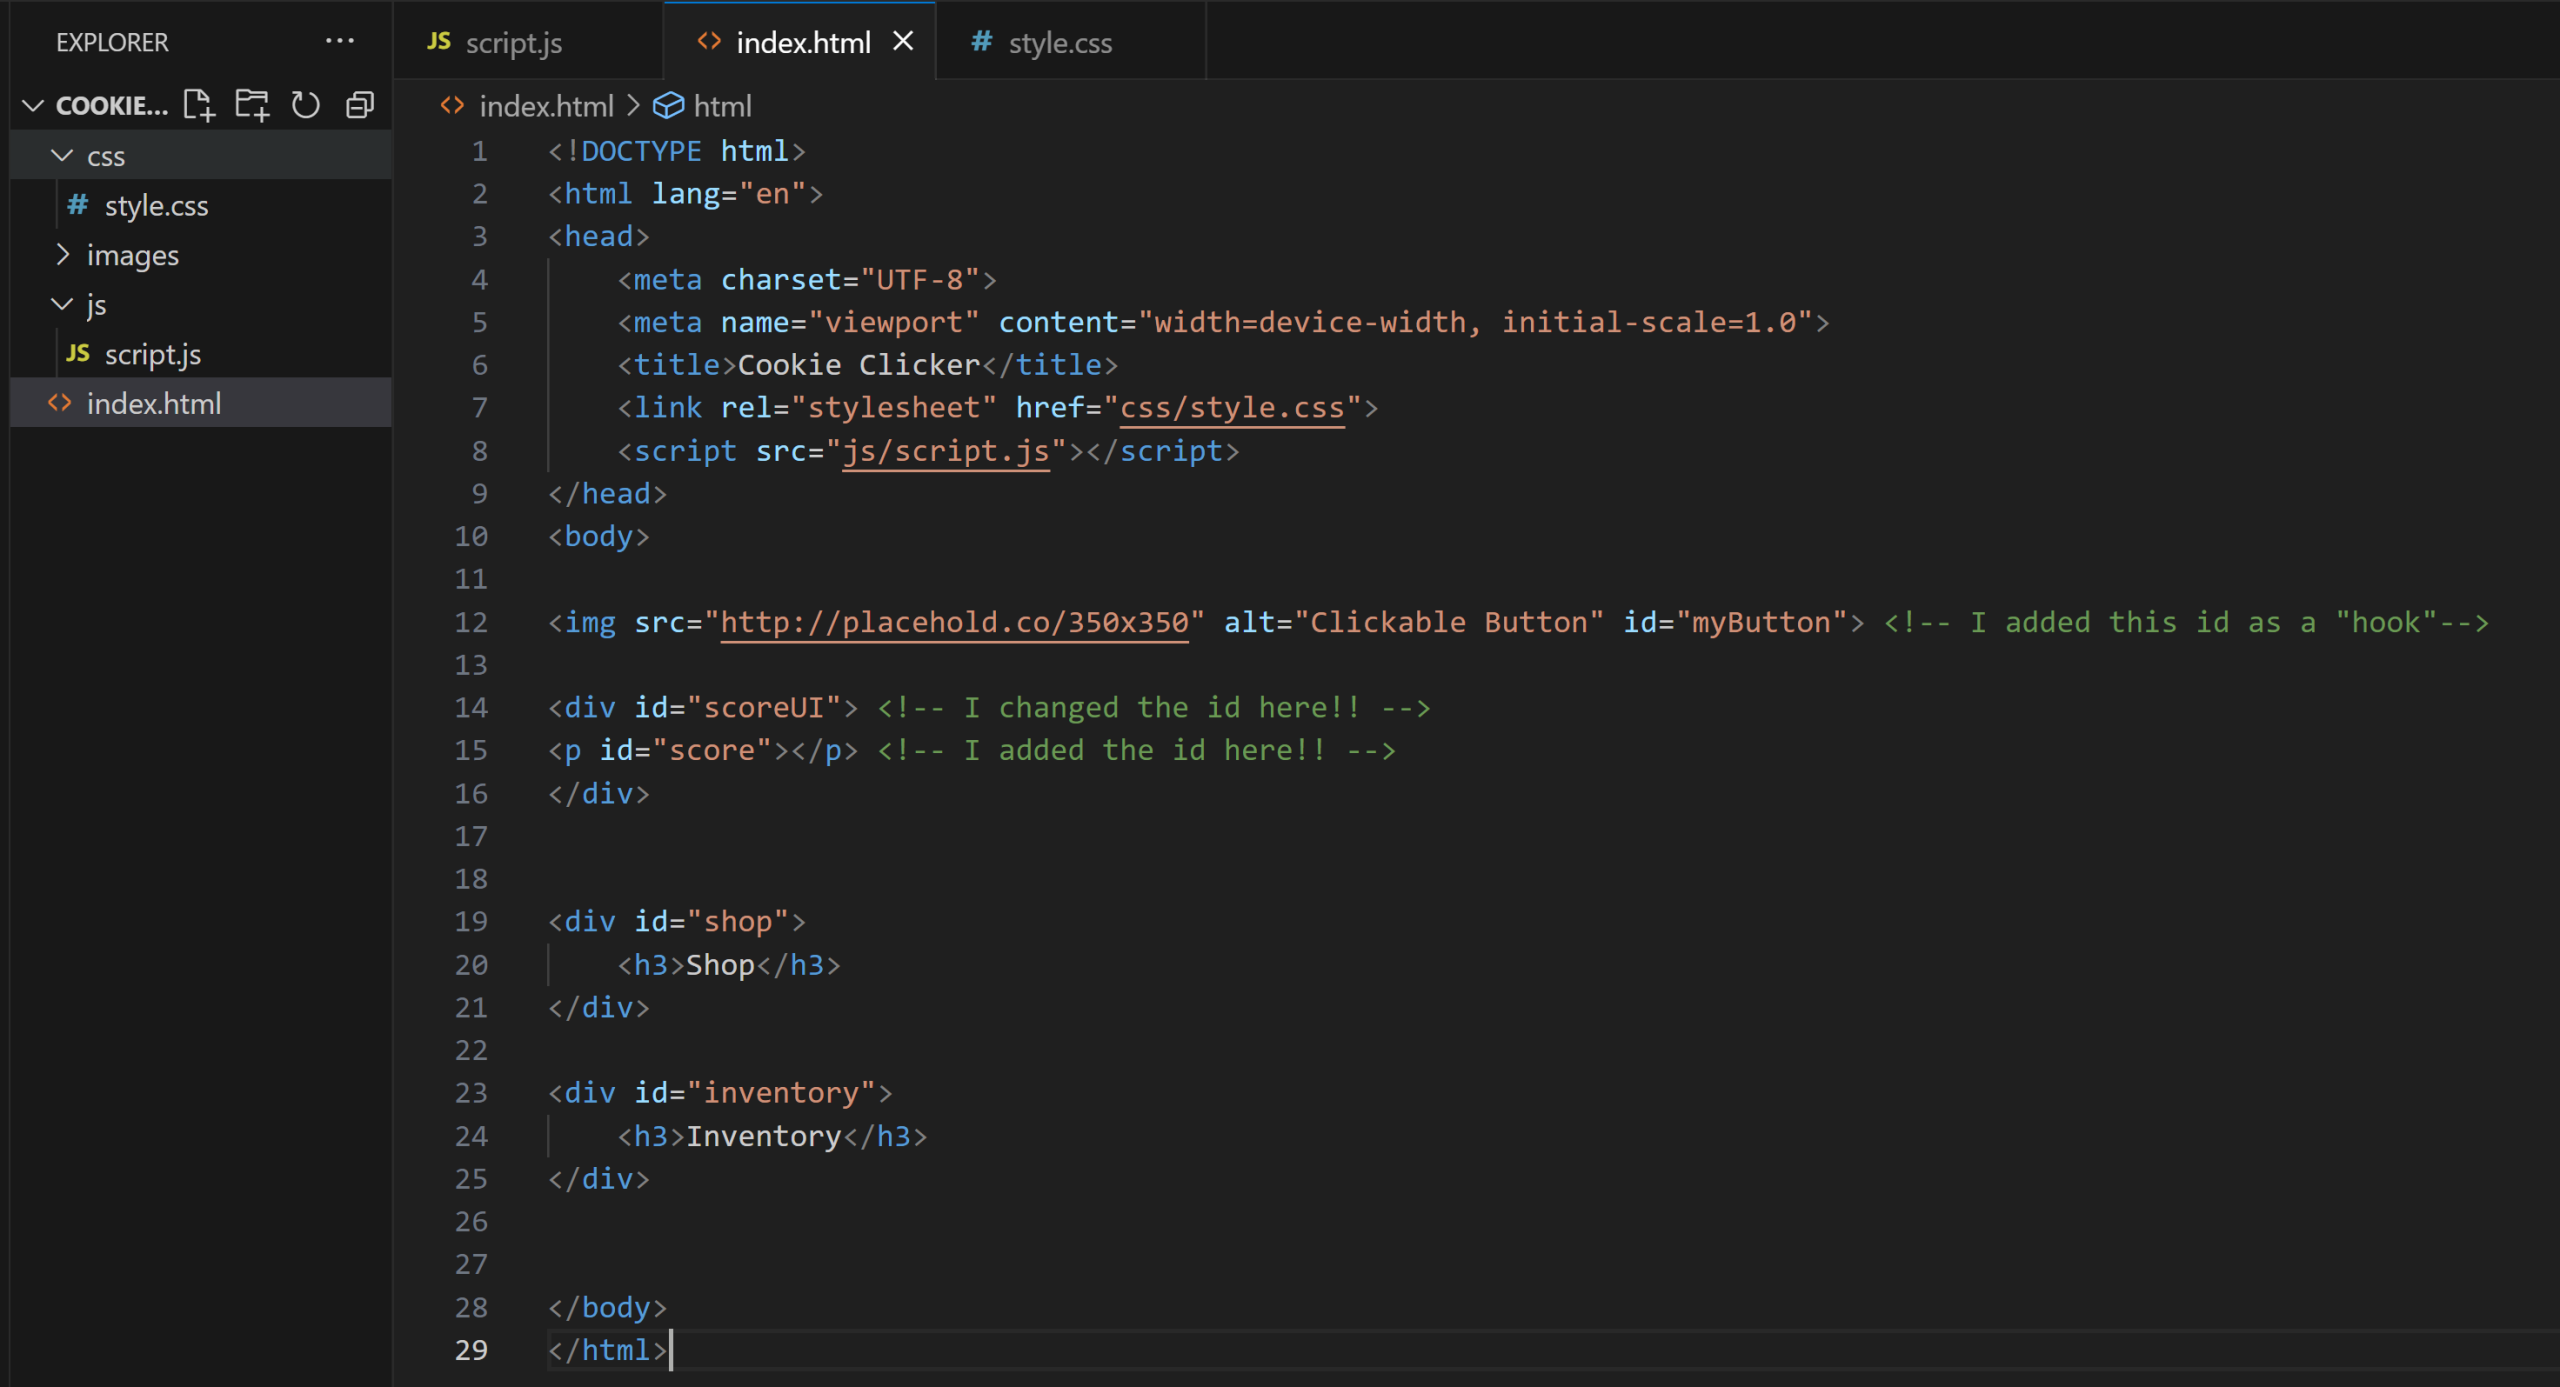Screen dimensions: 2560x1387
Task: Click the html cube icon in breadcrumb
Action: click(x=668, y=105)
